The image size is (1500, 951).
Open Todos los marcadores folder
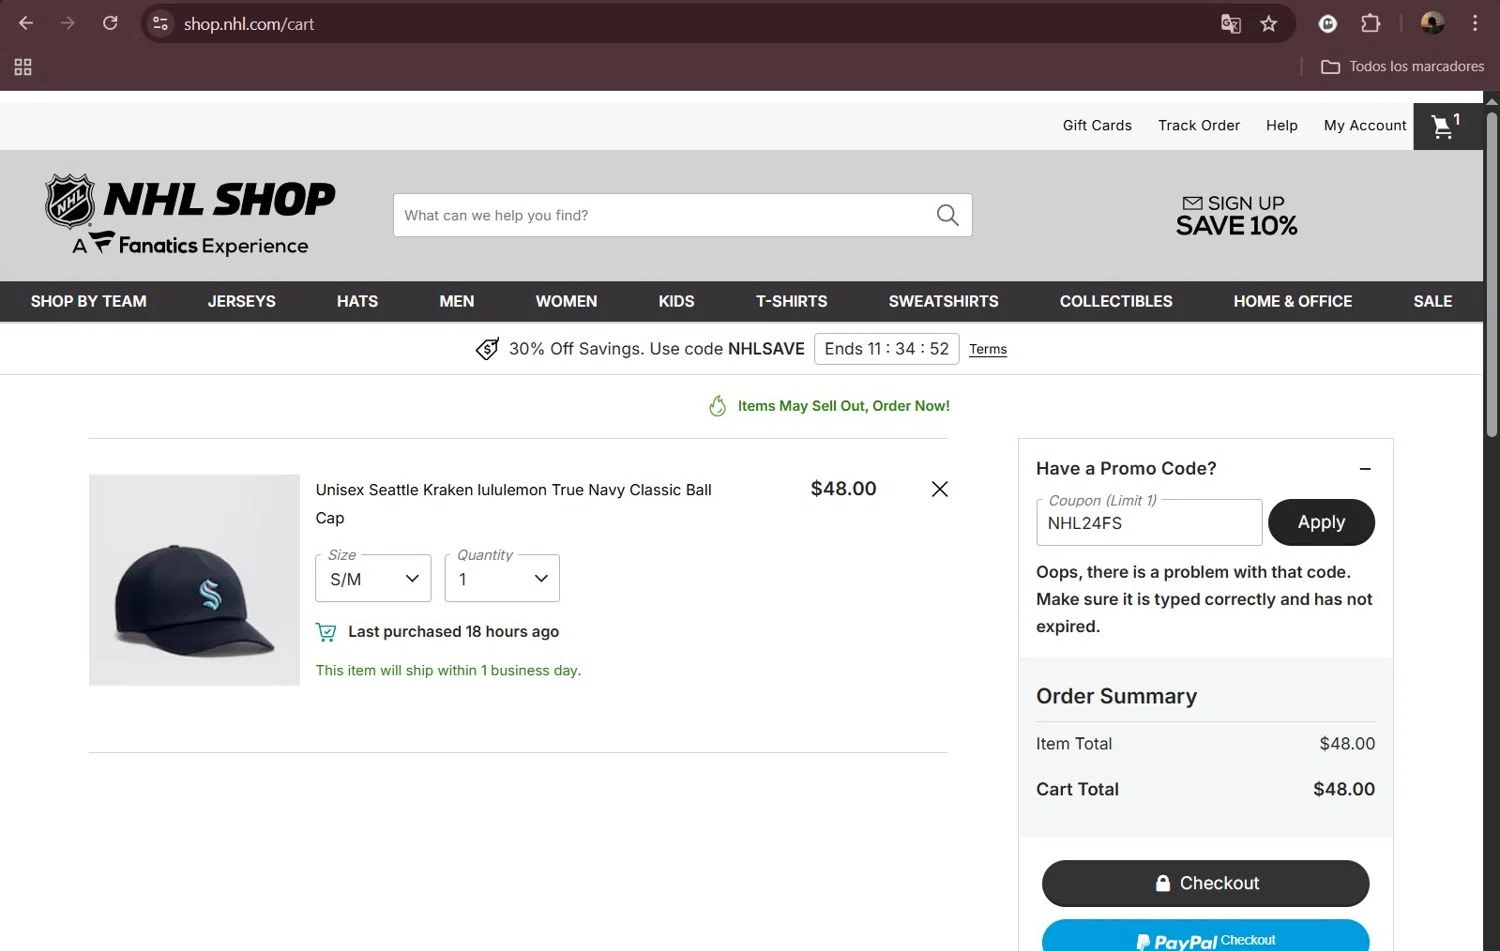[1402, 66]
